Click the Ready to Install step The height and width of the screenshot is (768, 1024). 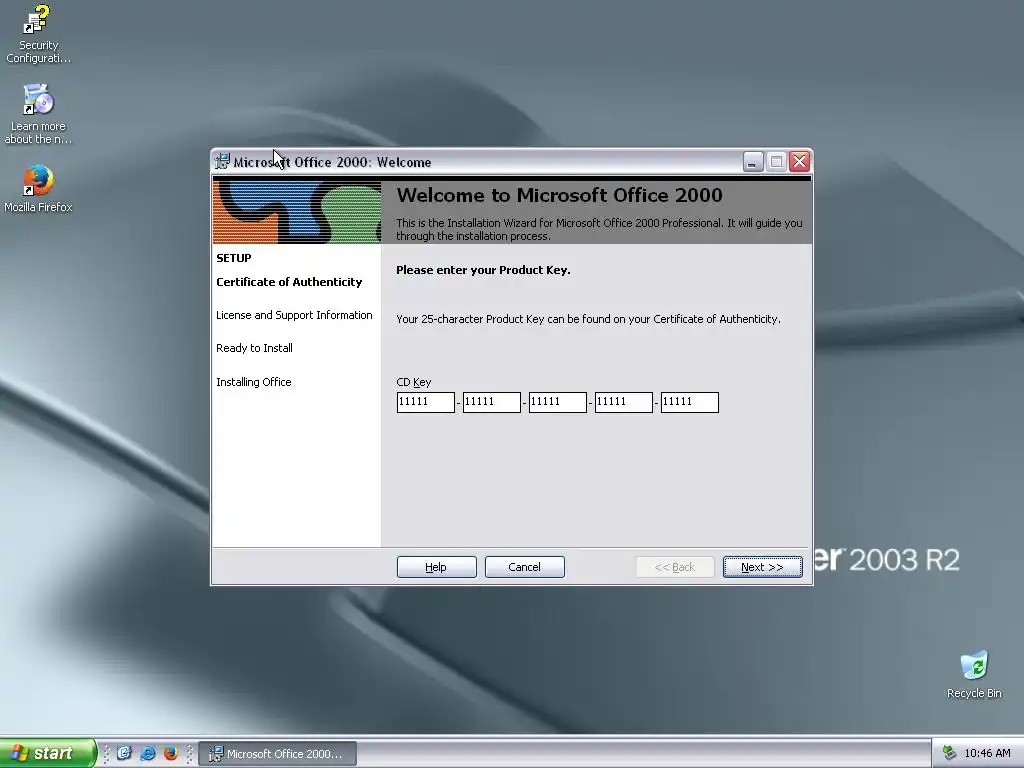point(254,348)
